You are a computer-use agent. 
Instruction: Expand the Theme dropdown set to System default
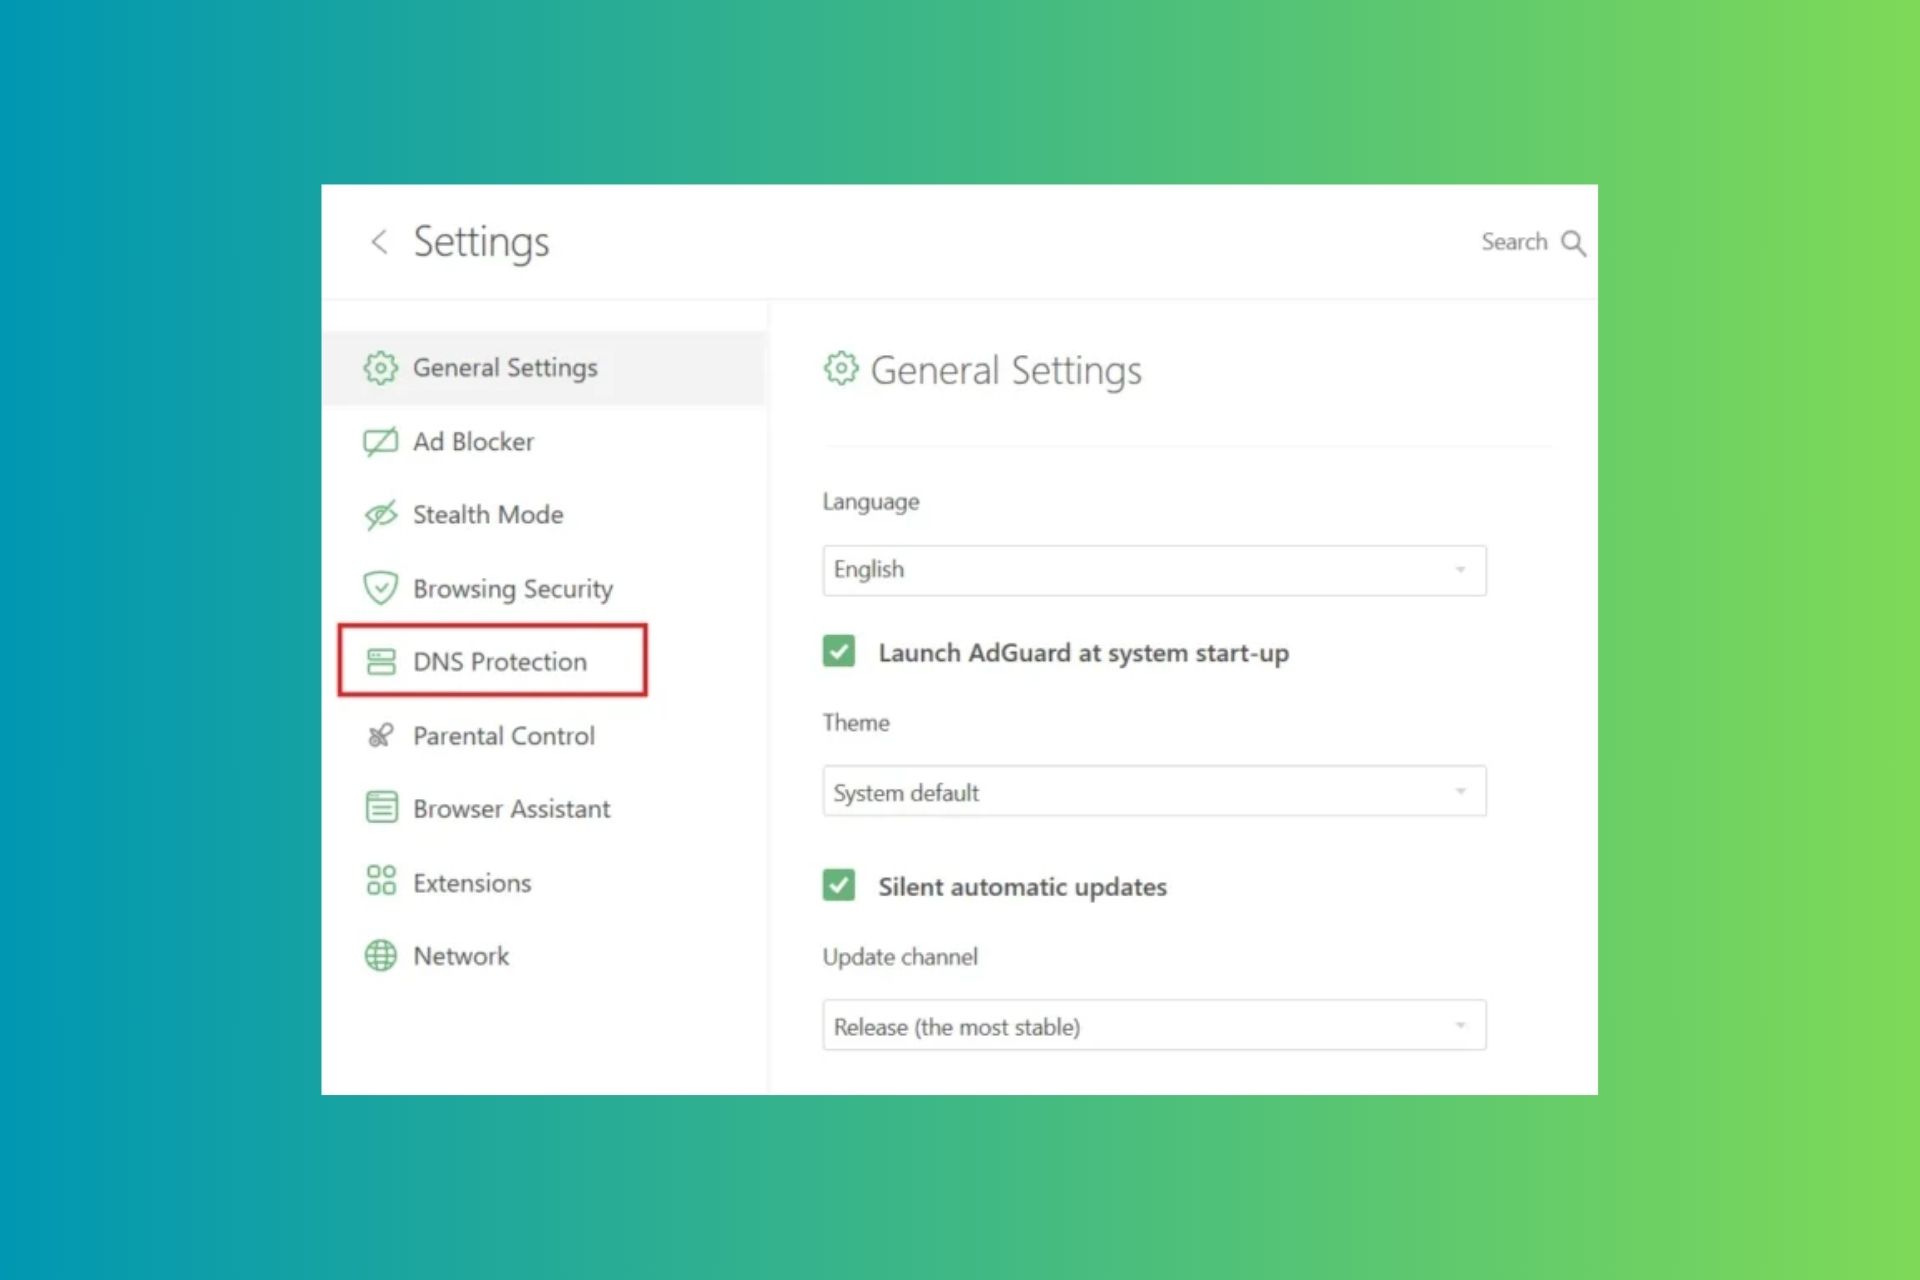pos(1153,791)
